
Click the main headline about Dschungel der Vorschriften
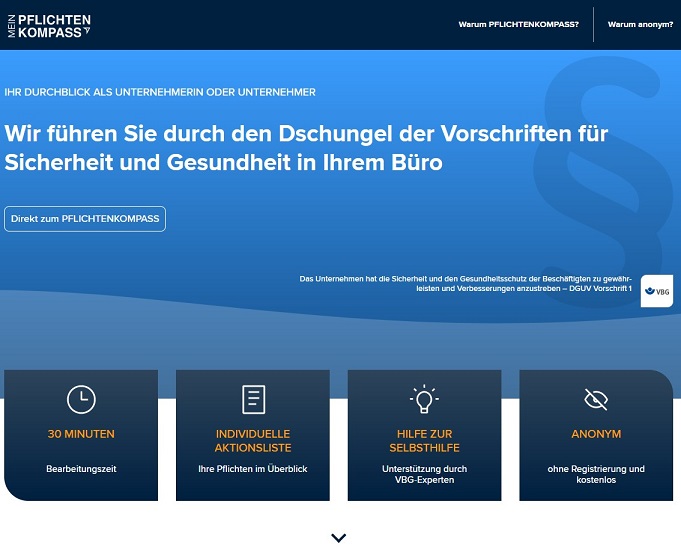click(306, 148)
